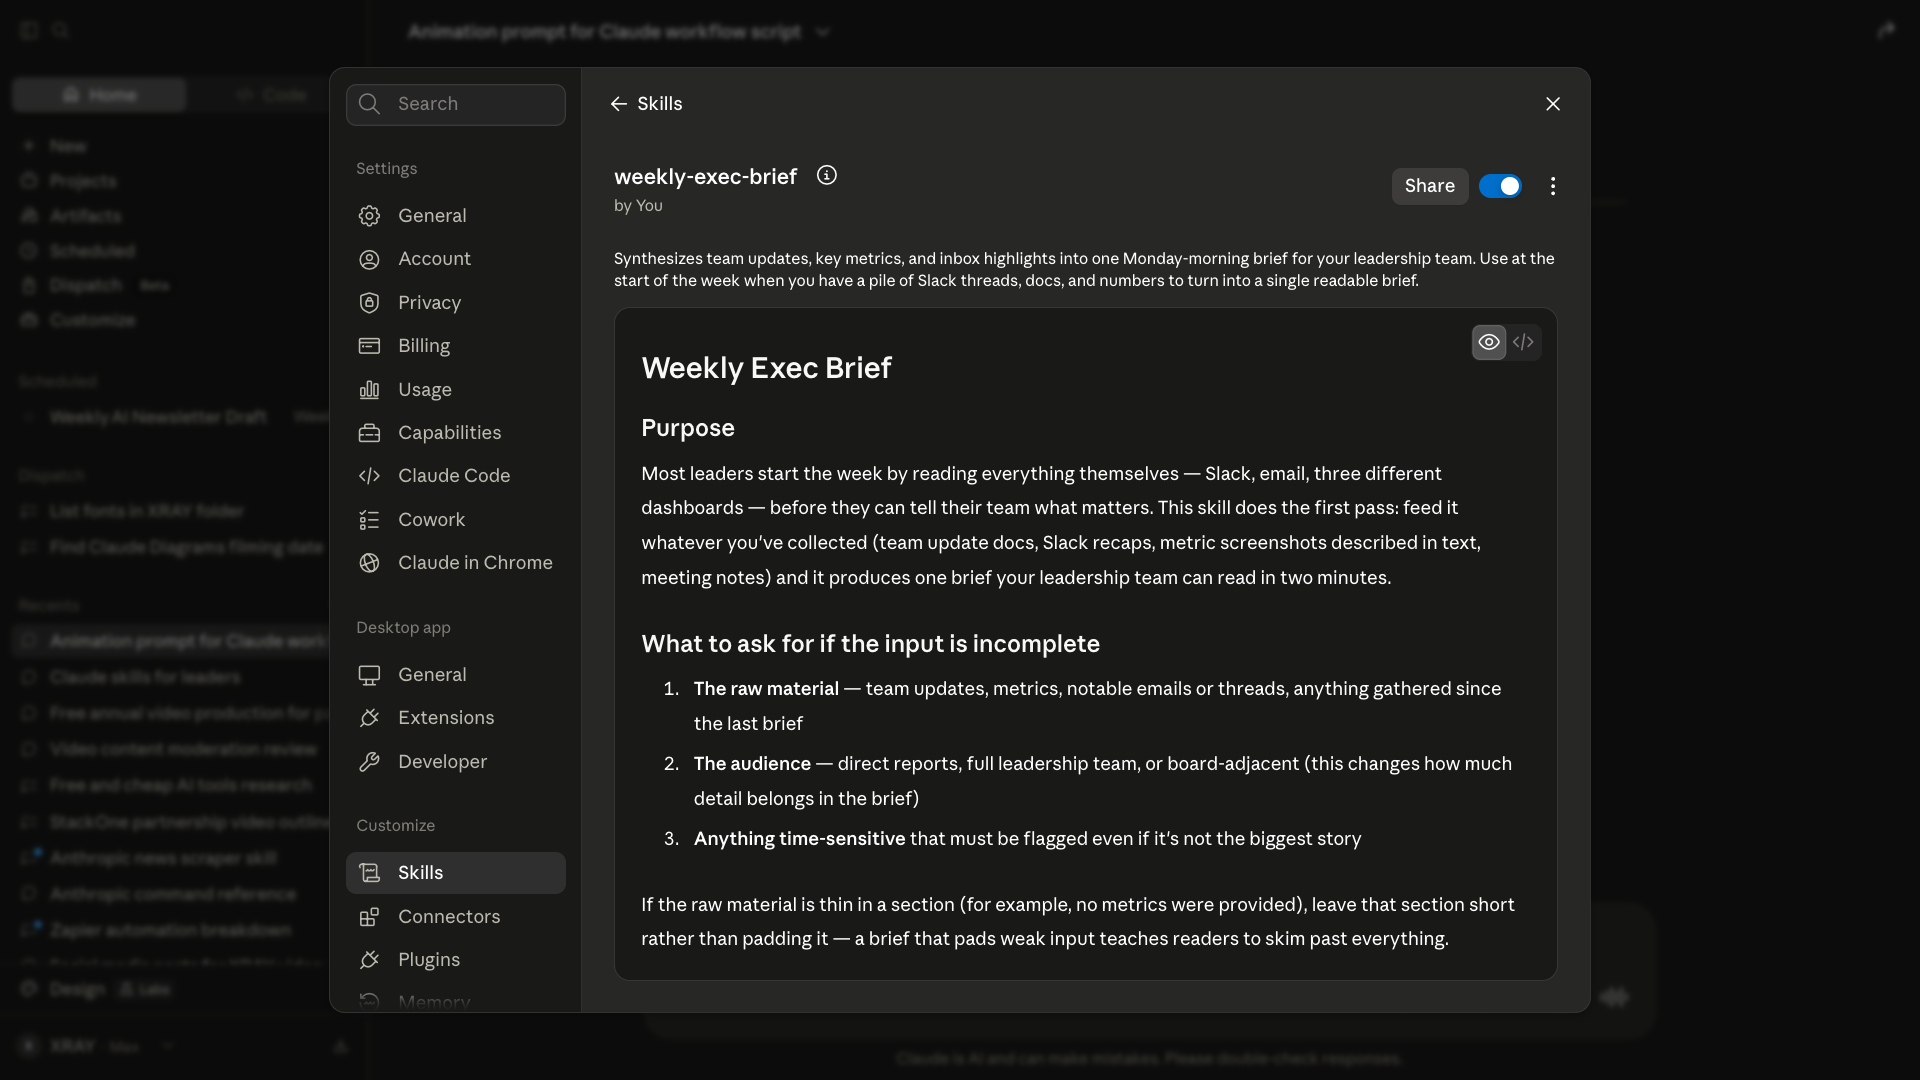Switch to the Code tab in the main window
Viewport: 1920px width, 1080px height.
point(271,95)
